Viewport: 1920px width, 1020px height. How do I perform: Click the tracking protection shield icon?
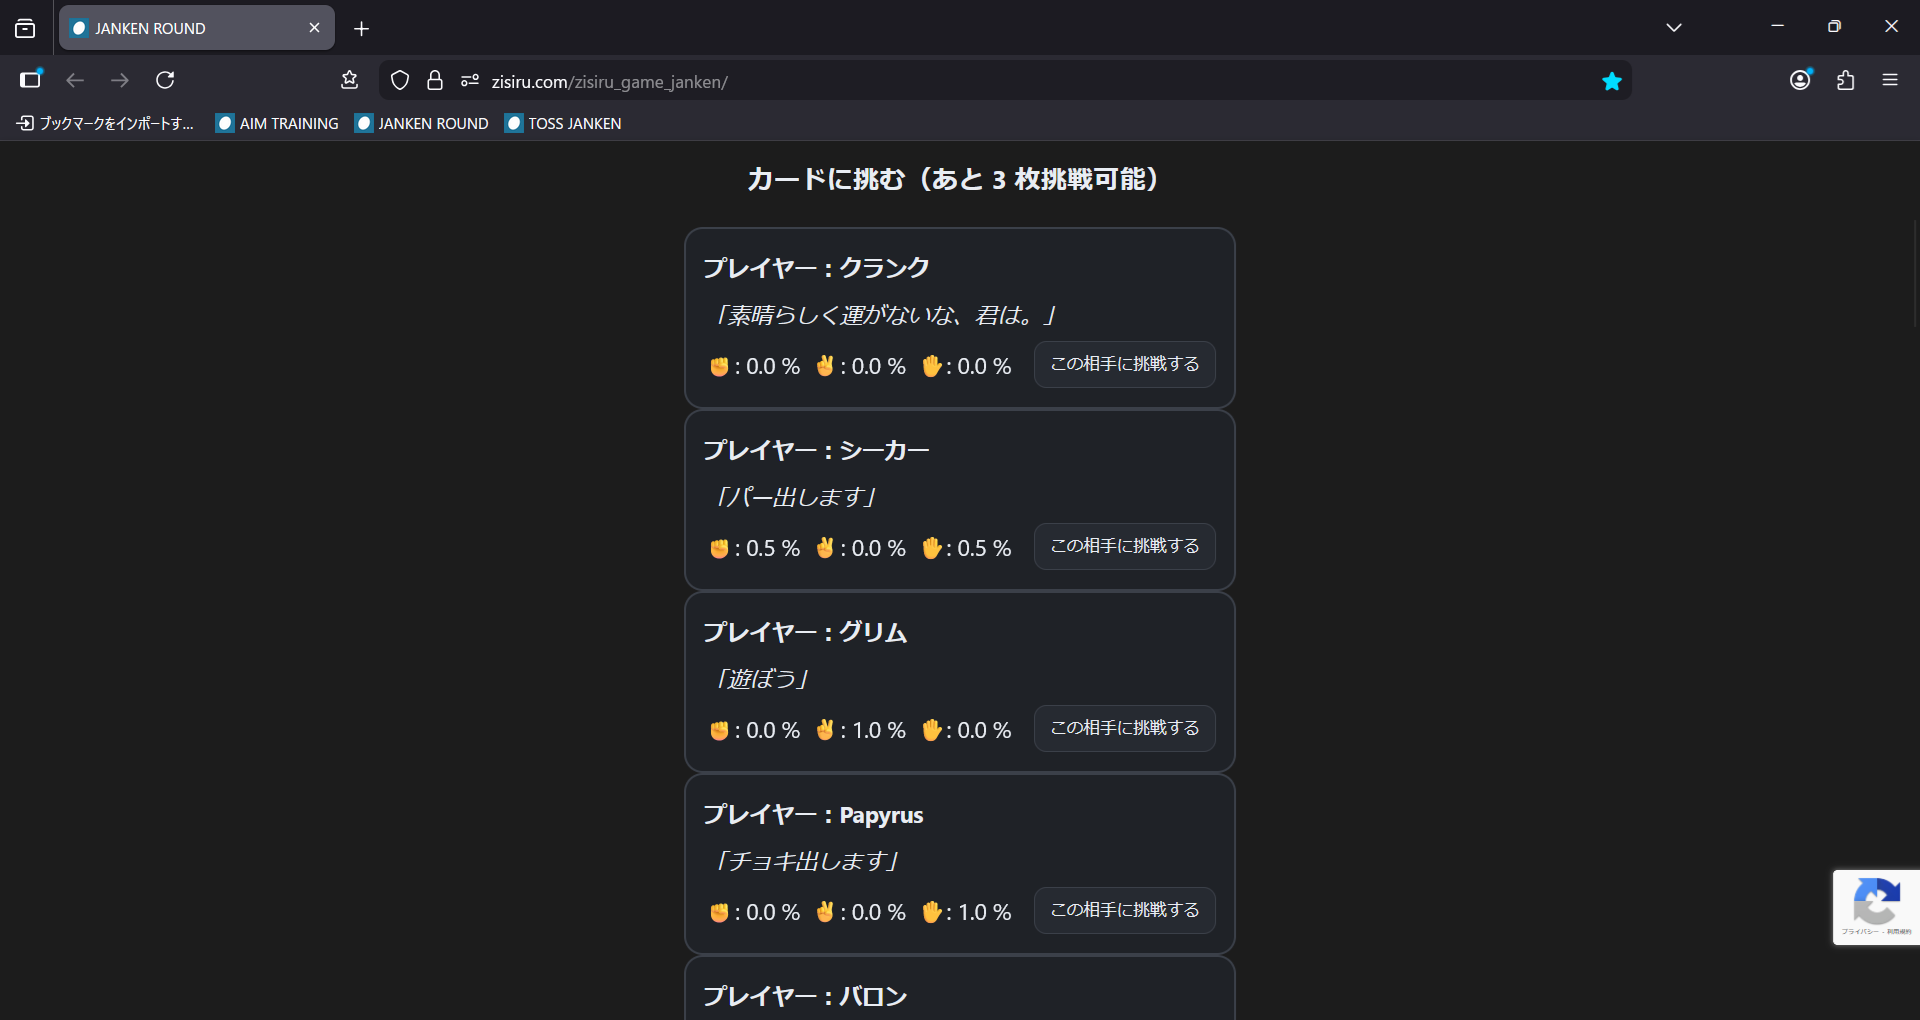[x=400, y=81]
